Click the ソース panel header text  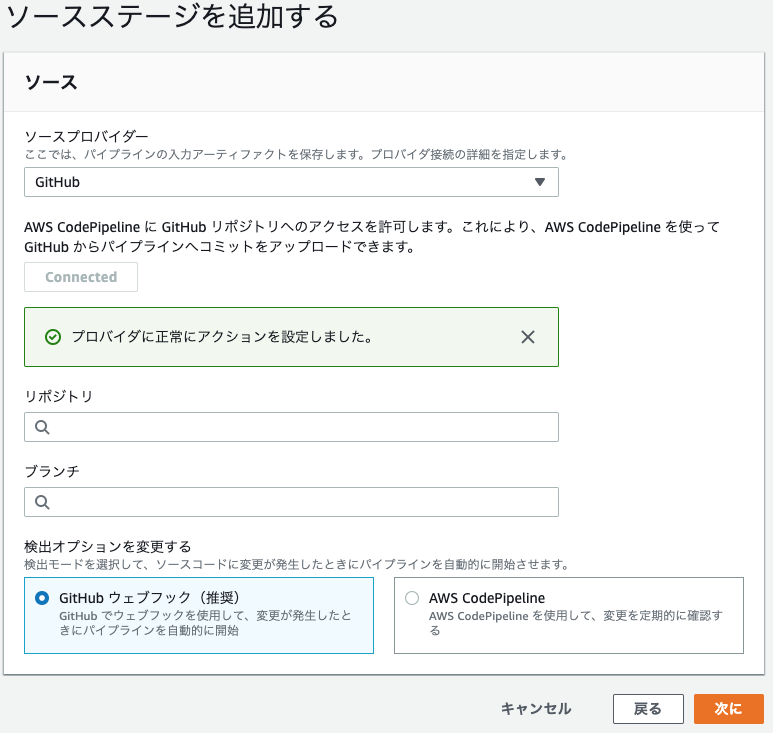coord(51,82)
